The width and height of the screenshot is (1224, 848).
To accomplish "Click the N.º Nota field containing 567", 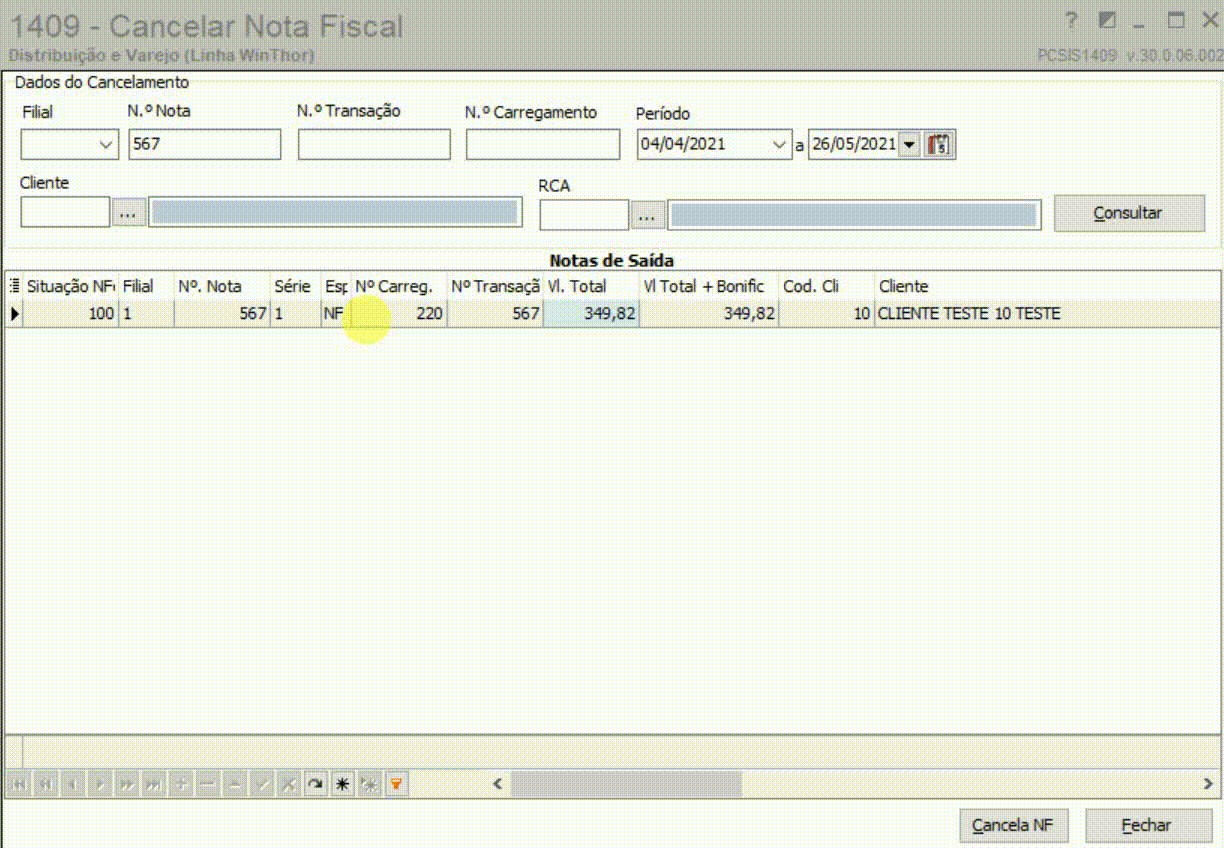I will pyautogui.click(x=205, y=145).
